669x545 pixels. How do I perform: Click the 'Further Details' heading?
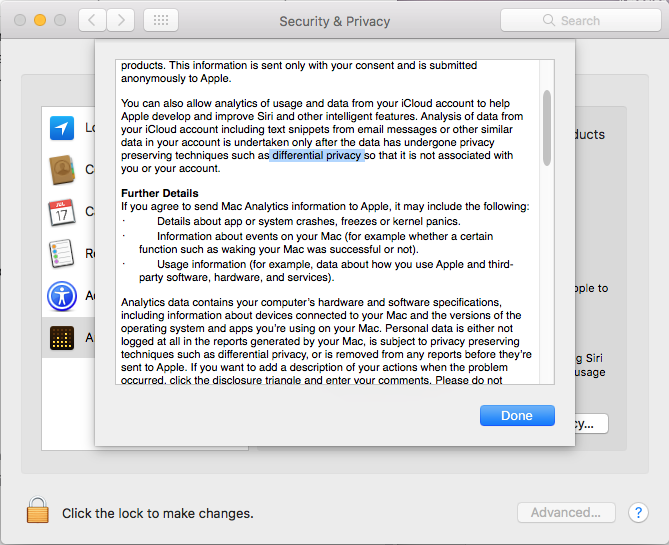pos(160,193)
